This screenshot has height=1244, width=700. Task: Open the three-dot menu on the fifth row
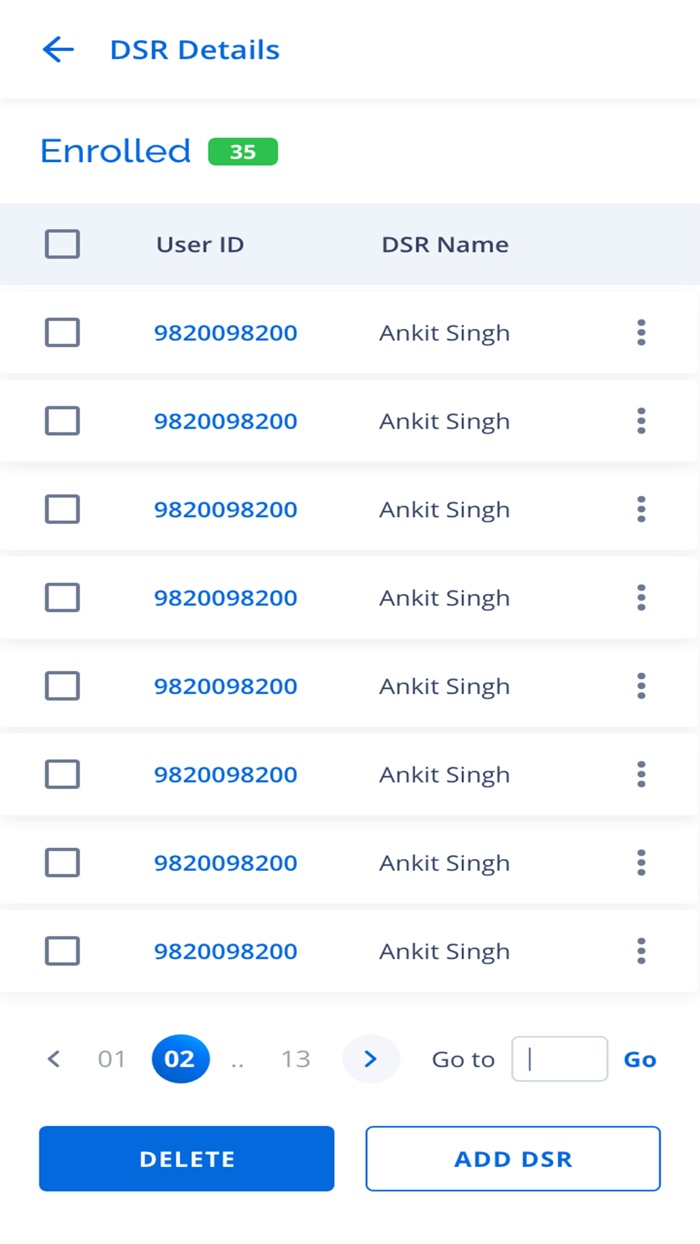(641, 686)
